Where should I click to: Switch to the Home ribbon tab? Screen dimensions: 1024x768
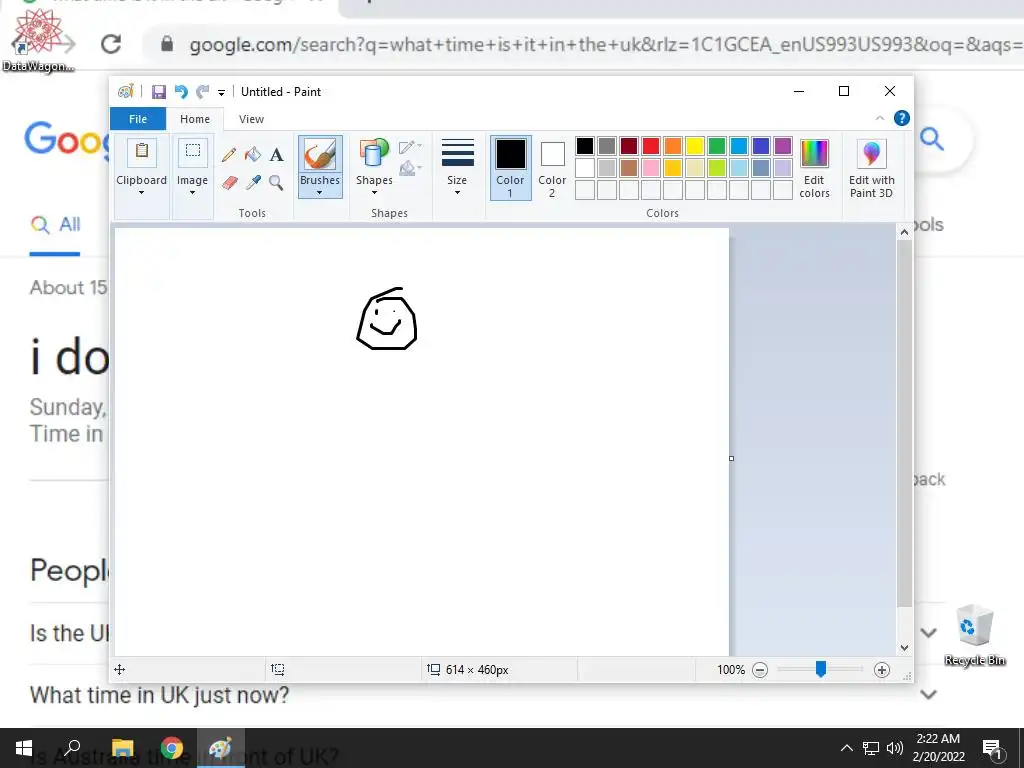click(195, 119)
